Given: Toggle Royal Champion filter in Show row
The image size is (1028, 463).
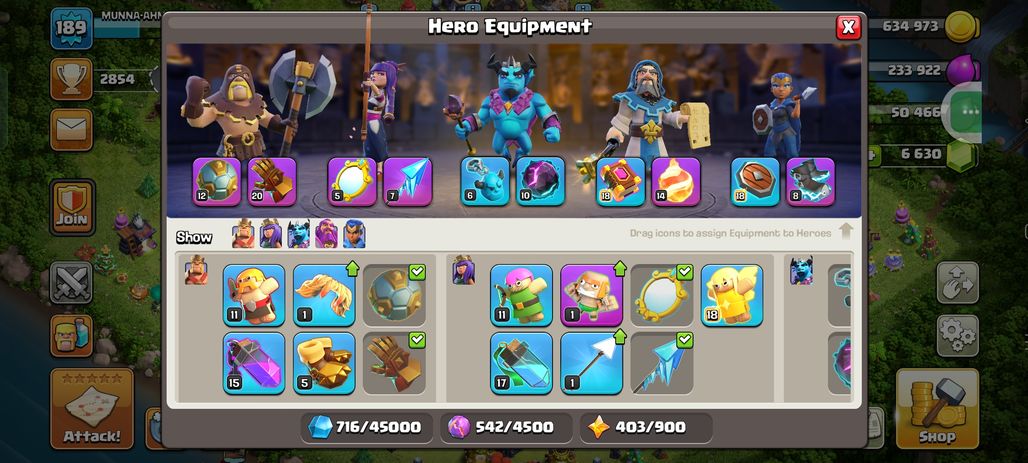Looking at the screenshot, I should point(354,234).
